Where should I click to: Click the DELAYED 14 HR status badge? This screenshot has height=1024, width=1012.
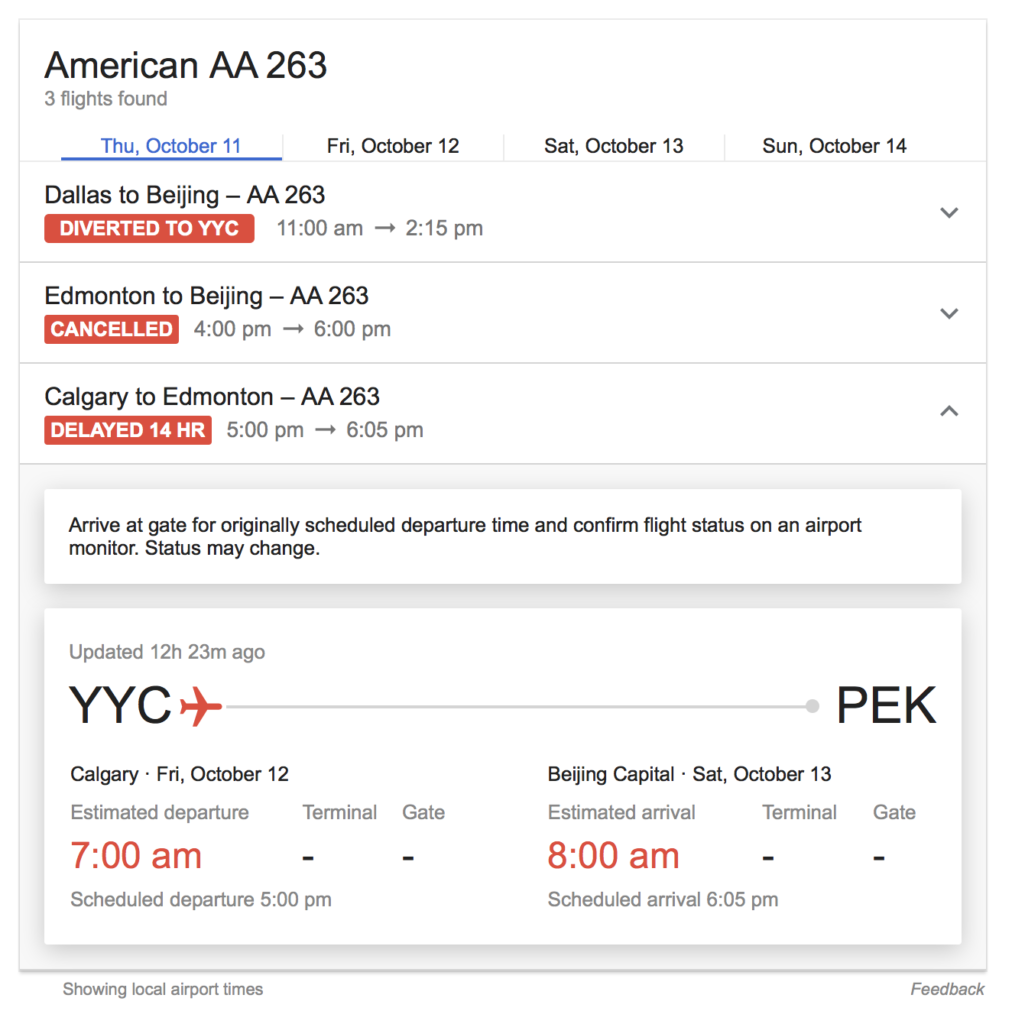tap(128, 430)
